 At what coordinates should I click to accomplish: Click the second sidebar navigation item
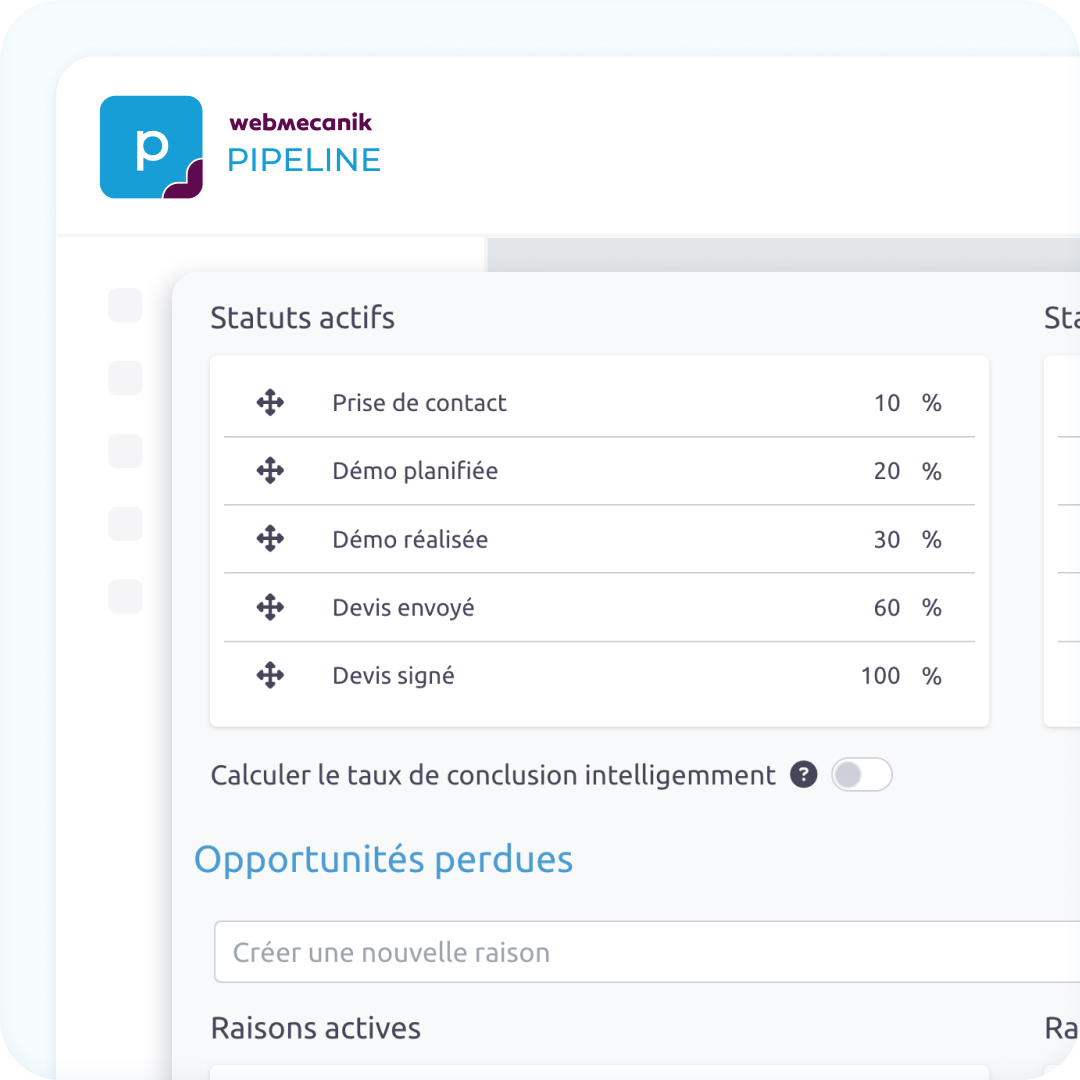coord(125,379)
